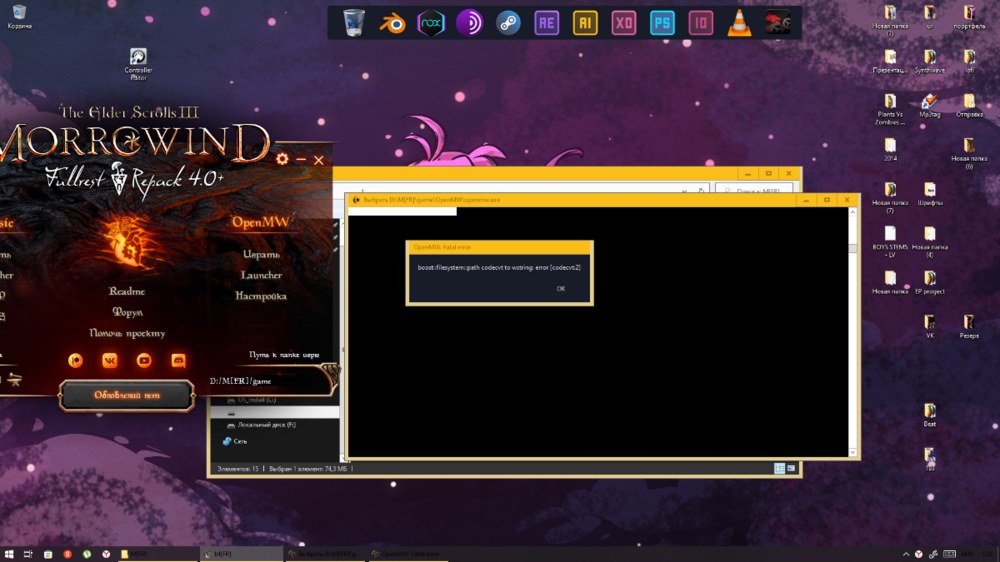
Task: Click the Обновлений нет update button
Action: [x=127, y=395]
